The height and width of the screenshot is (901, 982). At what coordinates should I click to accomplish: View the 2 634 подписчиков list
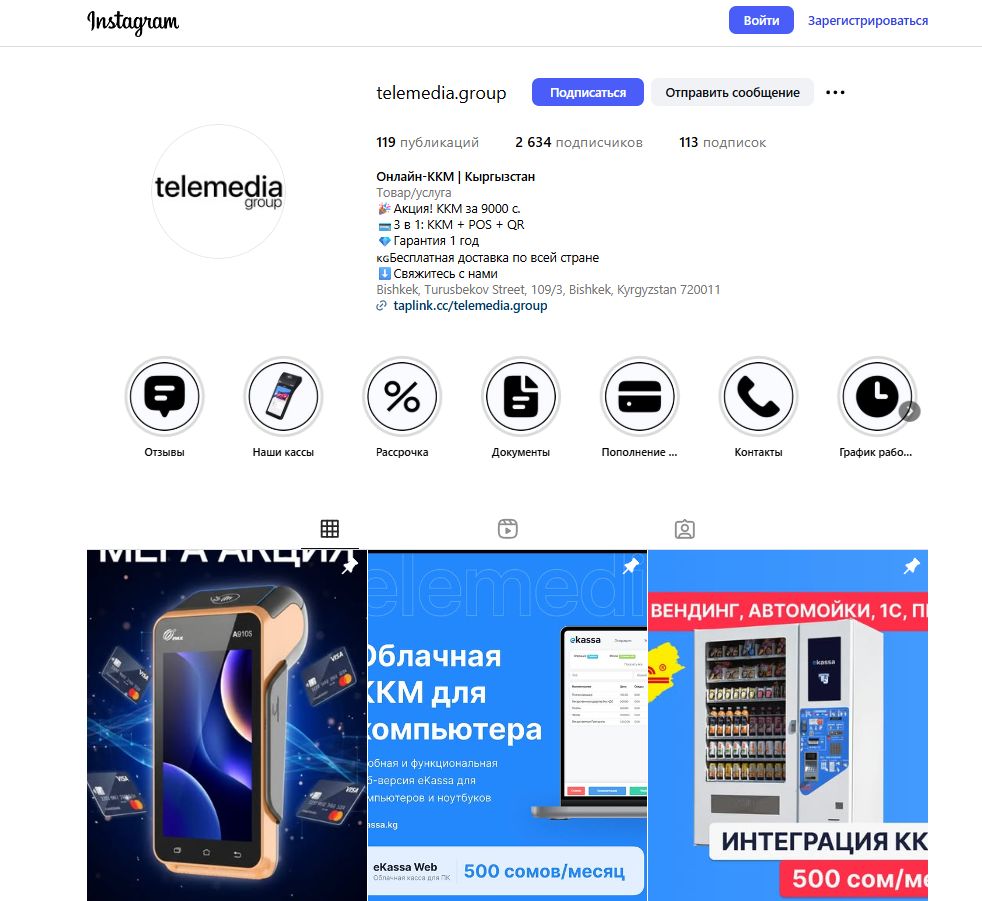point(579,143)
